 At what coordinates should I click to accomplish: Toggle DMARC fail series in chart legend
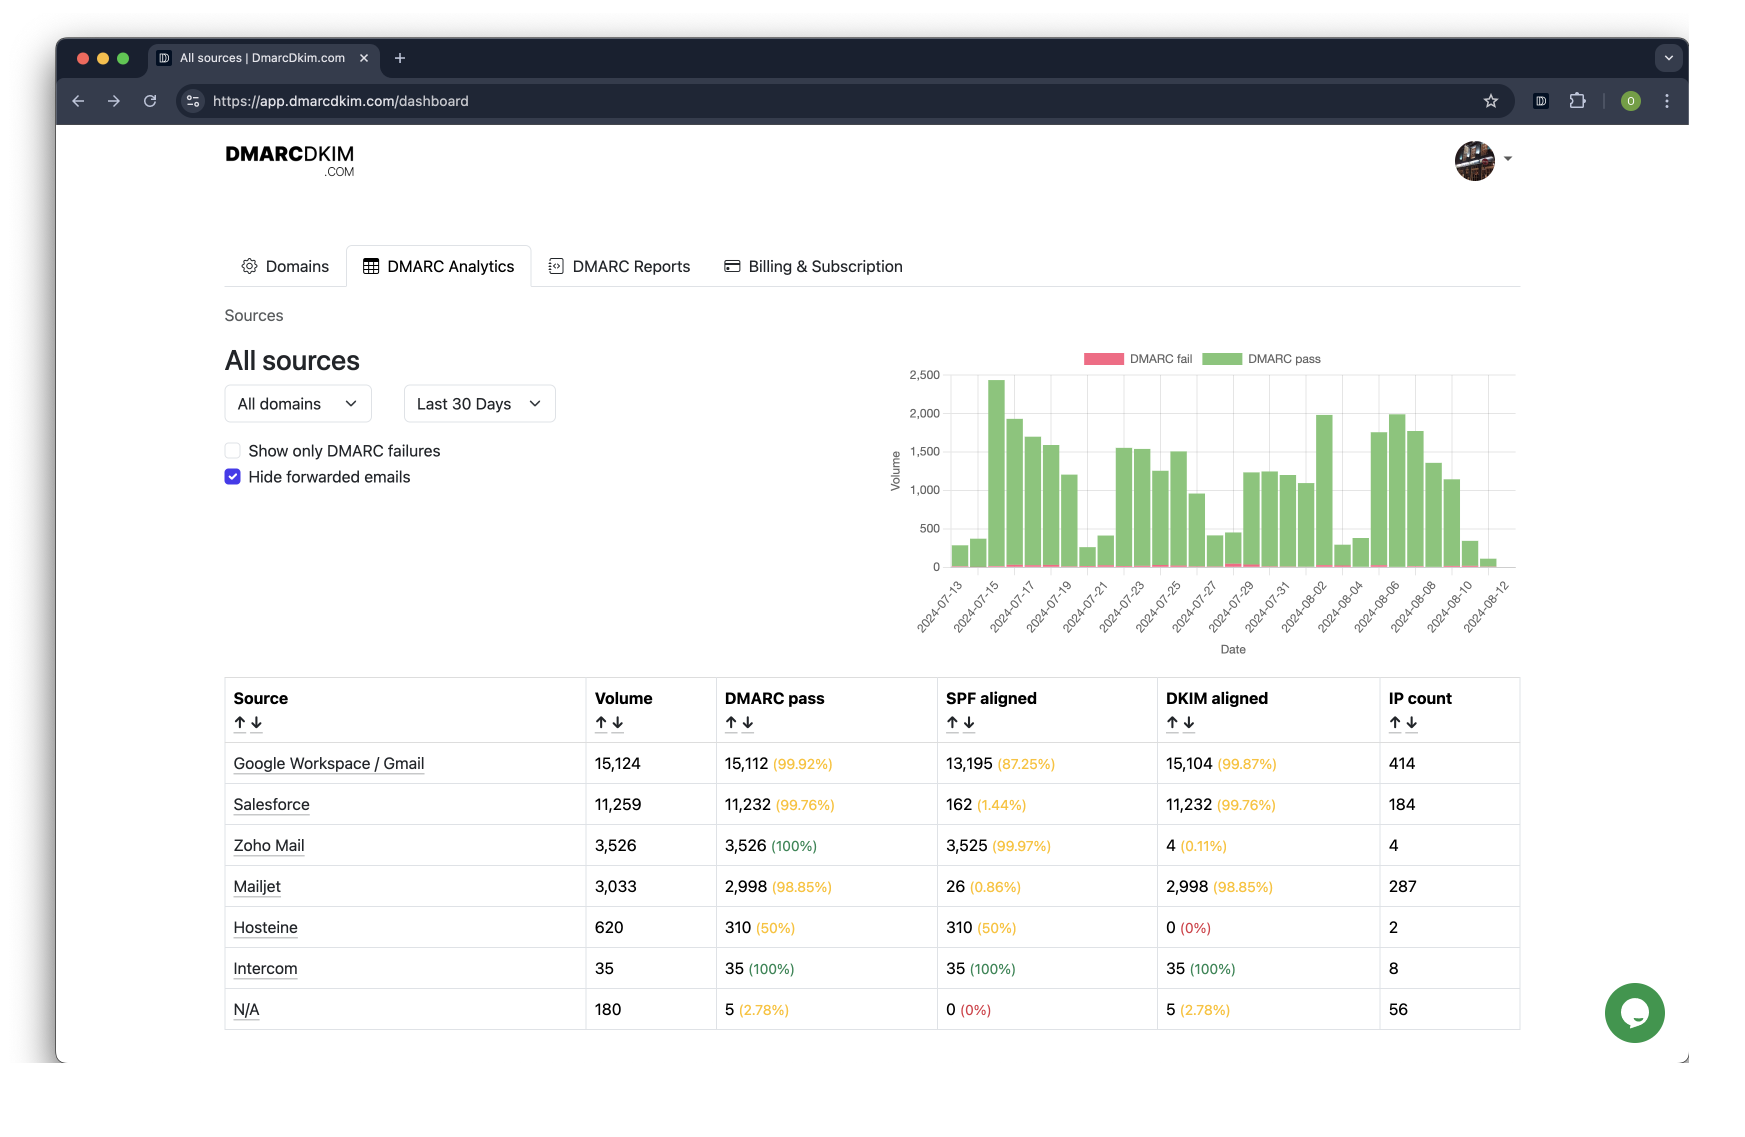pyautogui.click(x=1138, y=359)
